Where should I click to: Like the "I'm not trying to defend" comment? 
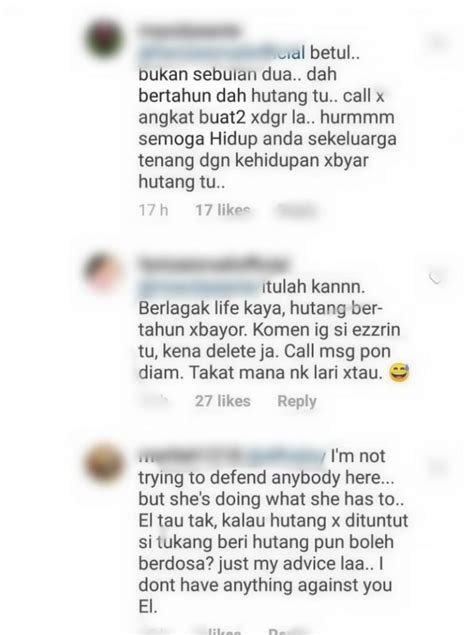point(438,467)
